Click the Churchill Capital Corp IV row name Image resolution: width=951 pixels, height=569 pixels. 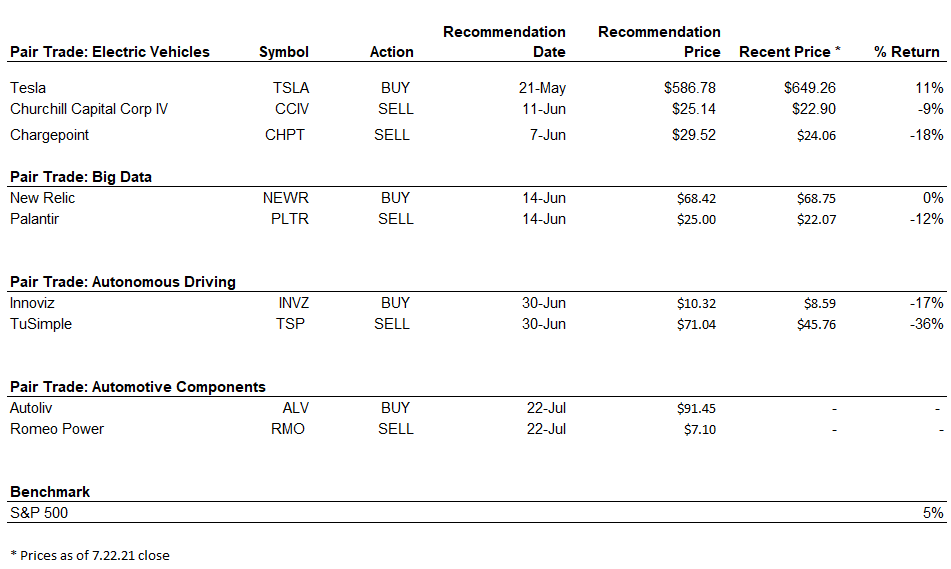click(89, 109)
